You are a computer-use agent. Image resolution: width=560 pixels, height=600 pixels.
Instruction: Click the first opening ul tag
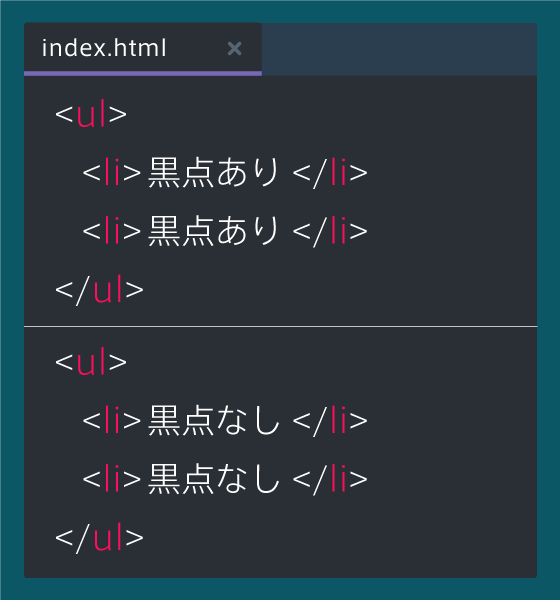click(x=91, y=114)
